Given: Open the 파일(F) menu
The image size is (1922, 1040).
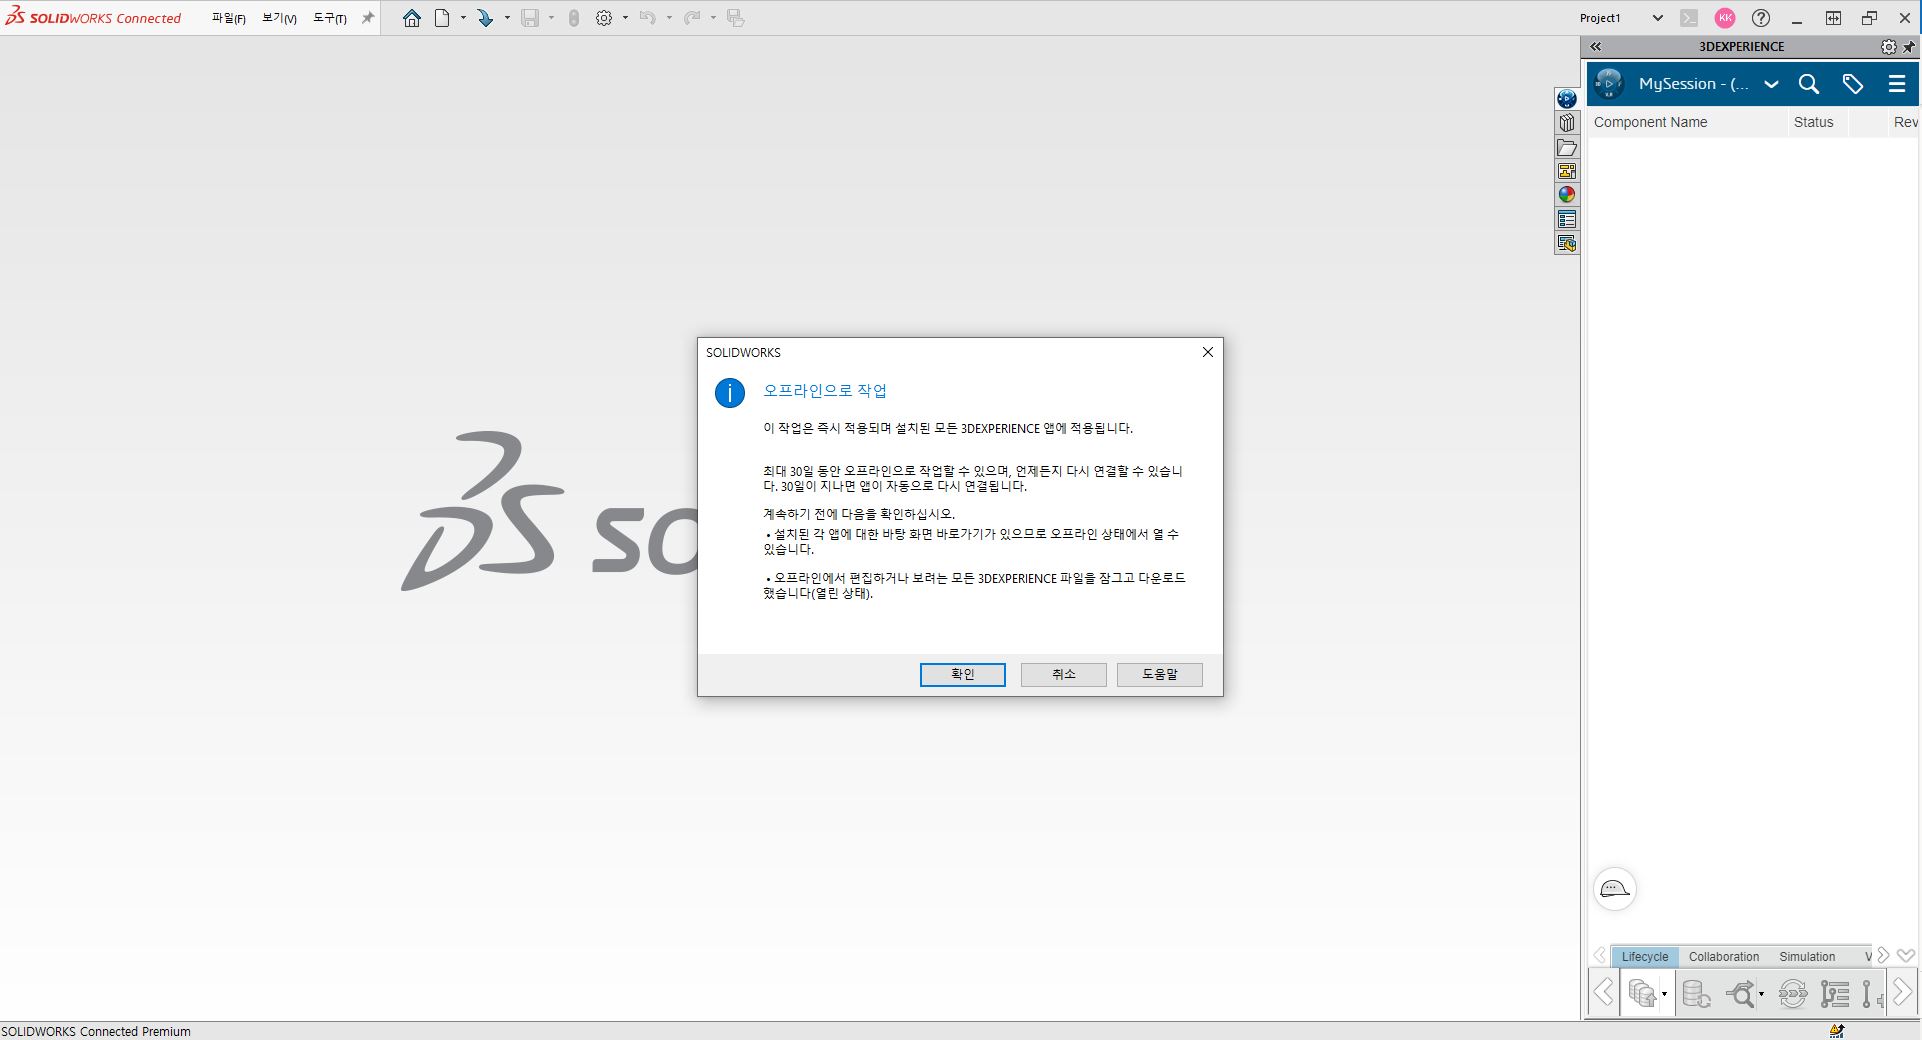Looking at the screenshot, I should click(x=228, y=18).
